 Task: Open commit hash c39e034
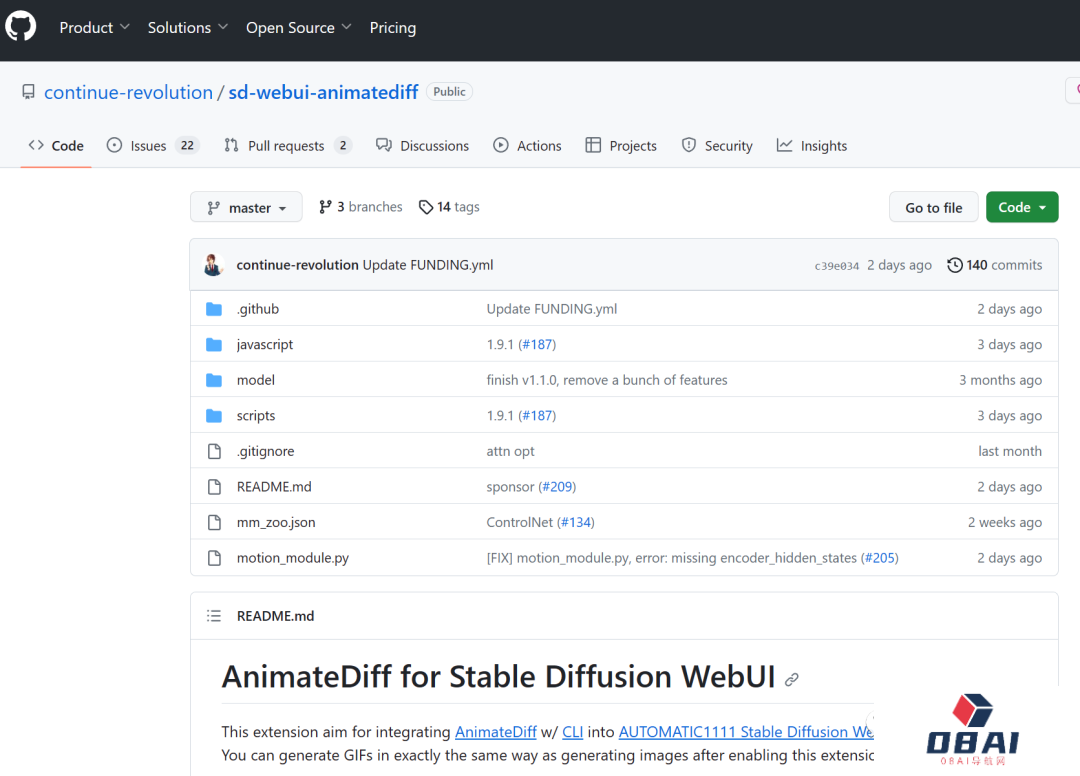pyautogui.click(x=837, y=266)
